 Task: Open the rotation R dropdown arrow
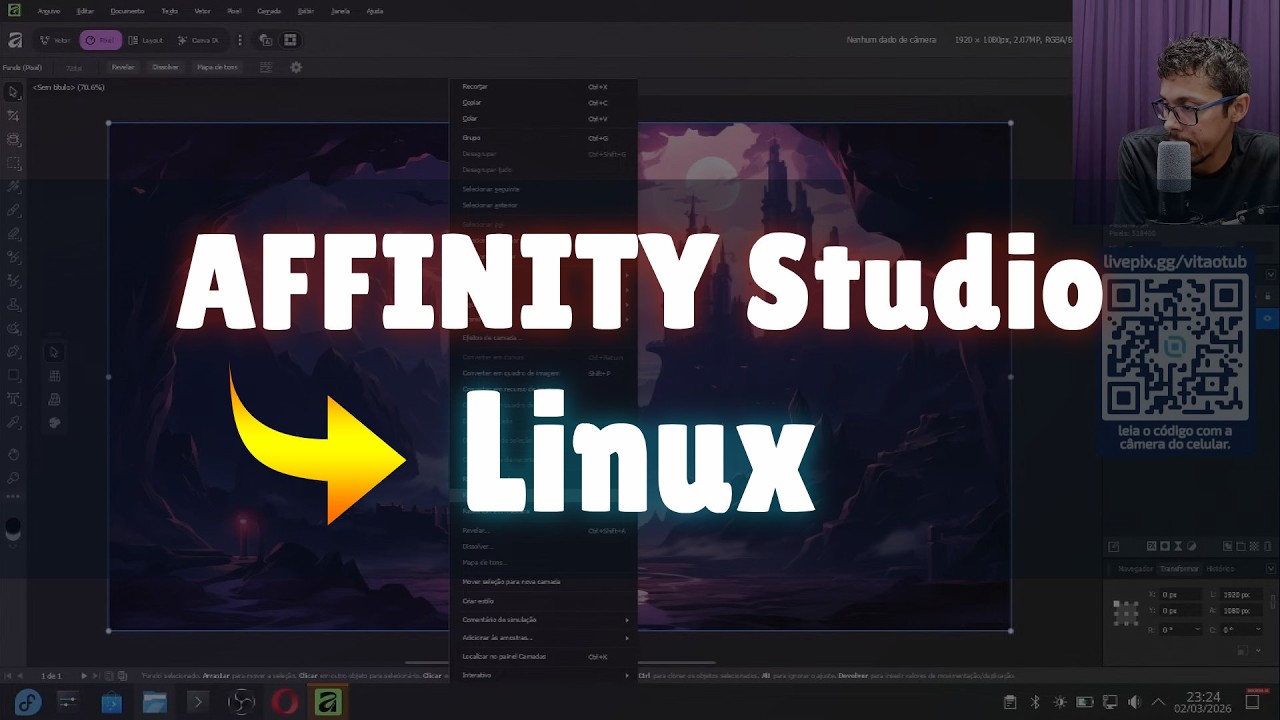(x=1197, y=629)
